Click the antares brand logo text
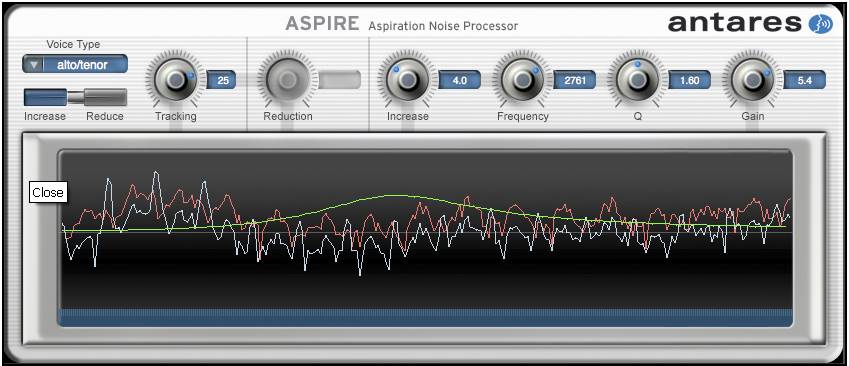 pyautogui.click(x=735, y=23)
